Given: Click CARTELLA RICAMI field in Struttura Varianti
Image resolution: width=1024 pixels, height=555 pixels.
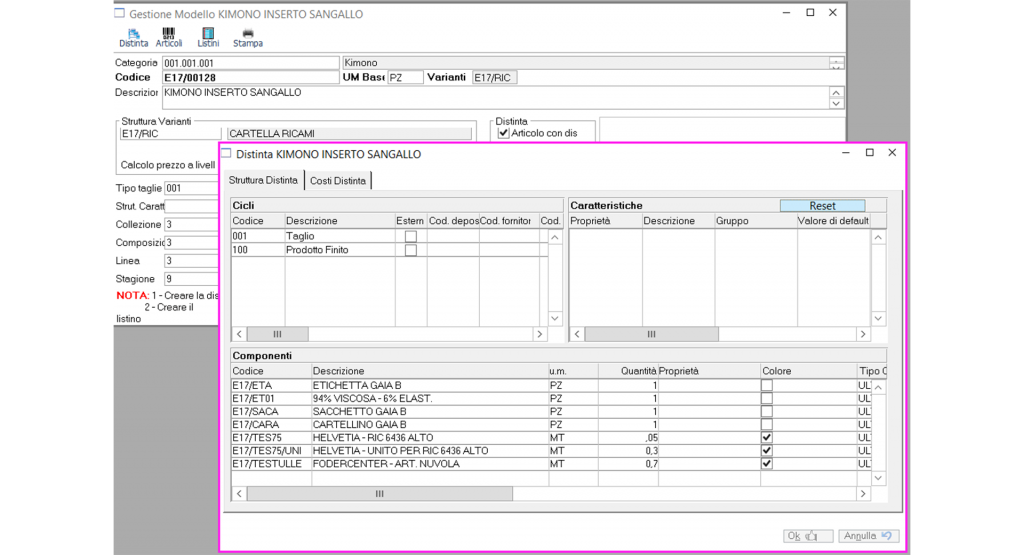Looking at the screenshot, I should [x=349, y=133].
